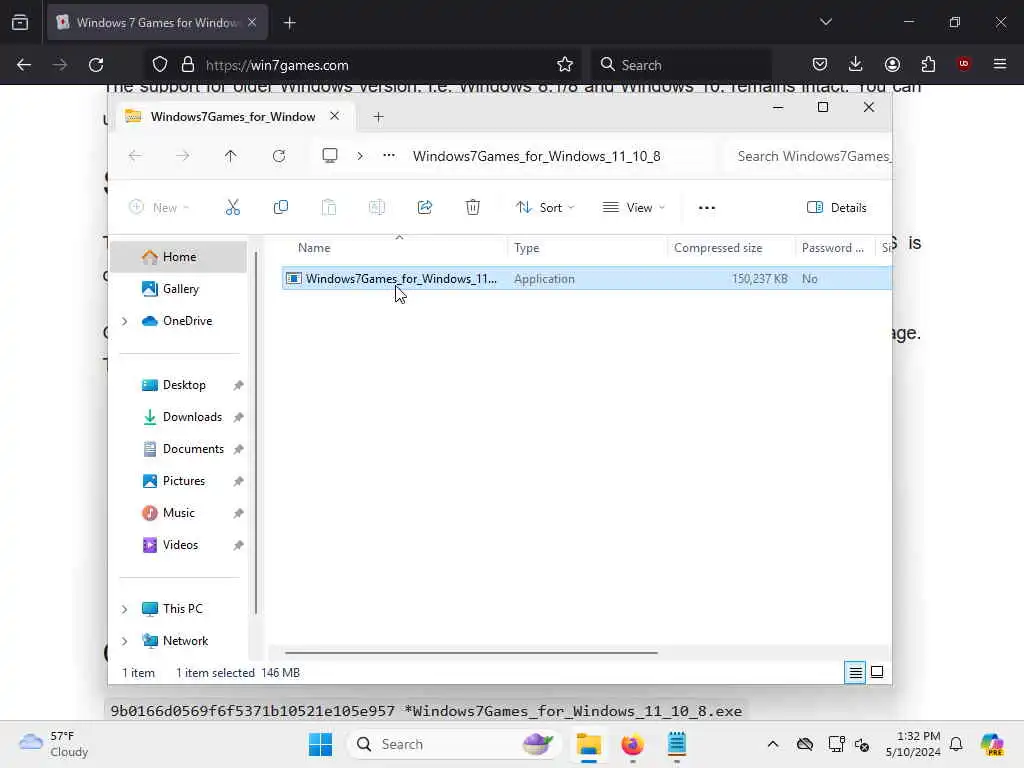Image resolution: width=1024 pixels, height=768 pixels.
Task: Open Firefox Downloads panel
Action: [x=856, y=64]
